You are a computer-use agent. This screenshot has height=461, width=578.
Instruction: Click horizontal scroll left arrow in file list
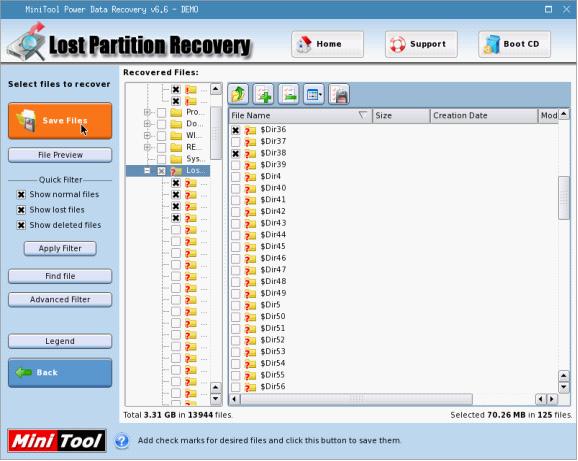(234, 399)
